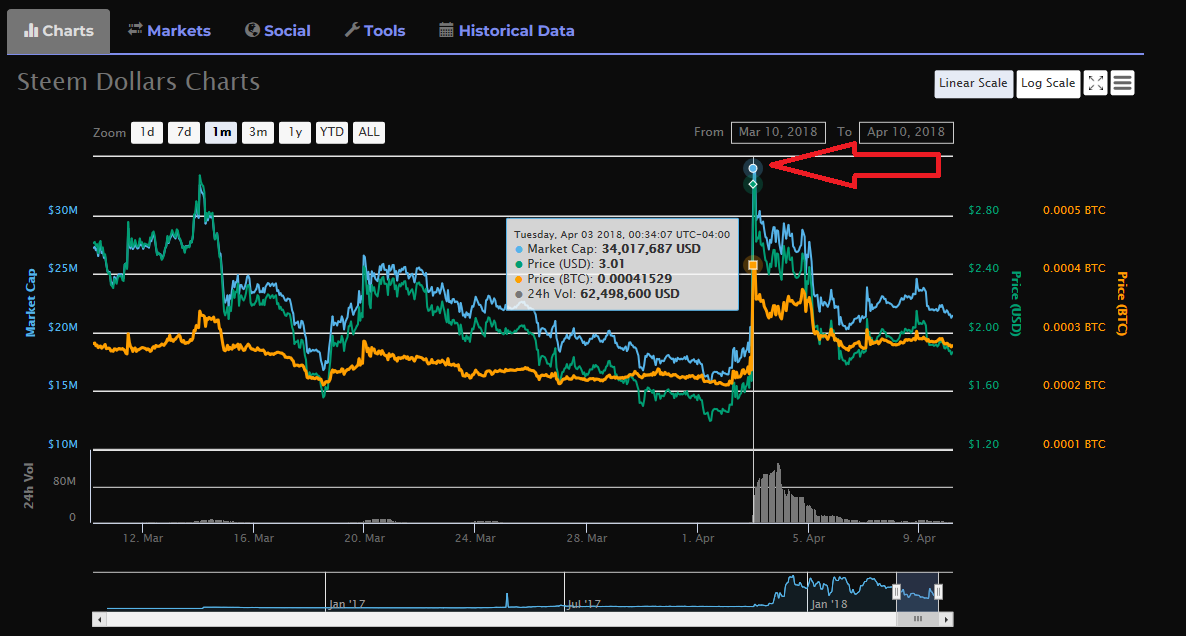The height and width of the screenshot is (636, 1186).
Task: Click the Market Cap data point marker
Action: [753, 168]
